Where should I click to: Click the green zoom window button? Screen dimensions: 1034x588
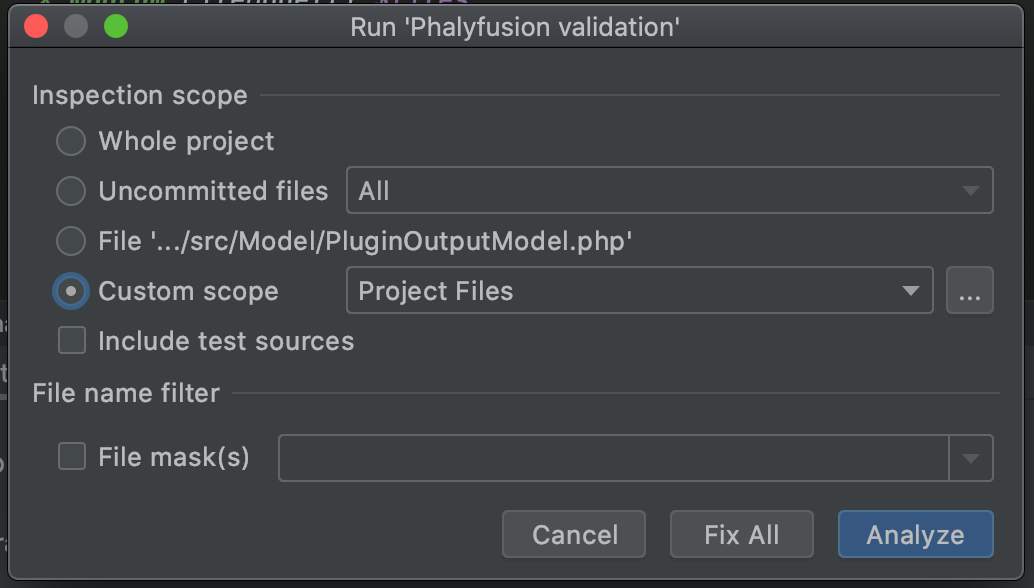(x=116, y=27)
